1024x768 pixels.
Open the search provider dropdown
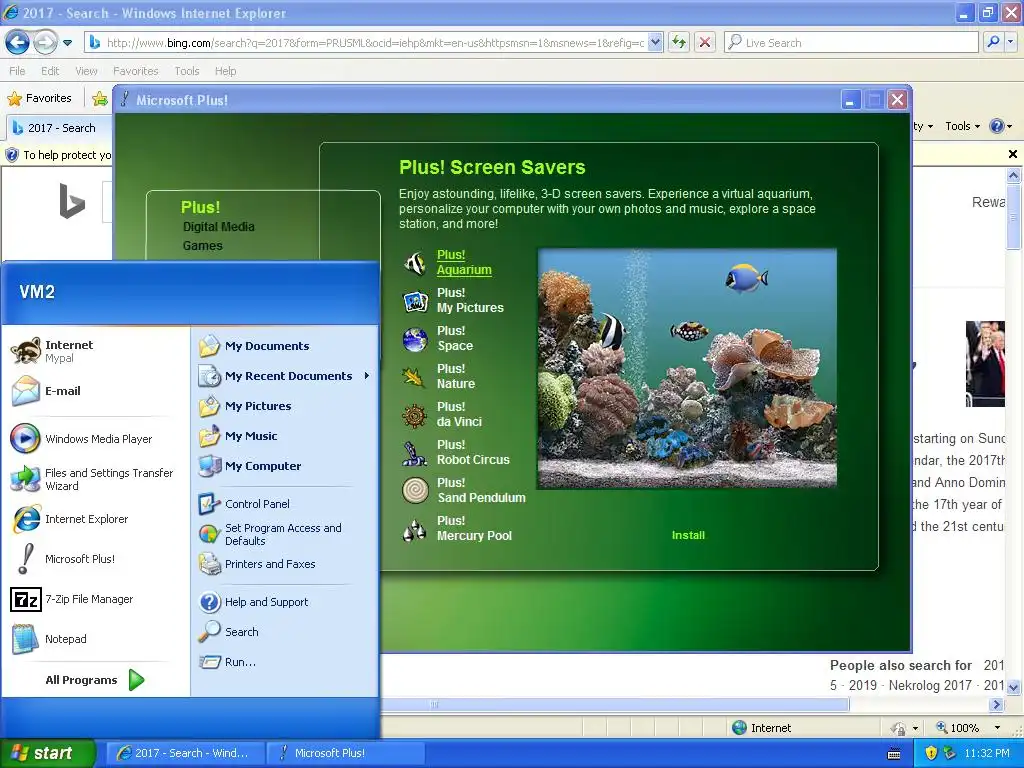pyautogui.click(x=1011, y=42)
